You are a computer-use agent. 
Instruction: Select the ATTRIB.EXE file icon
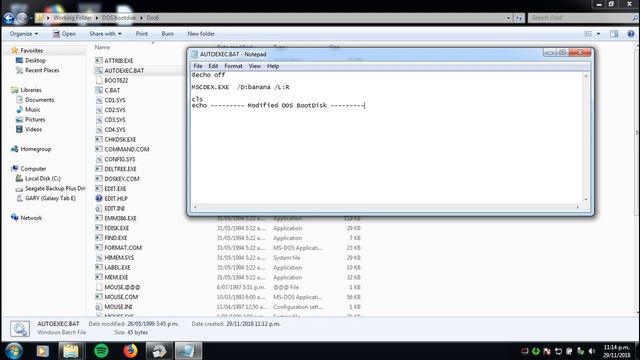coord(99,60)
